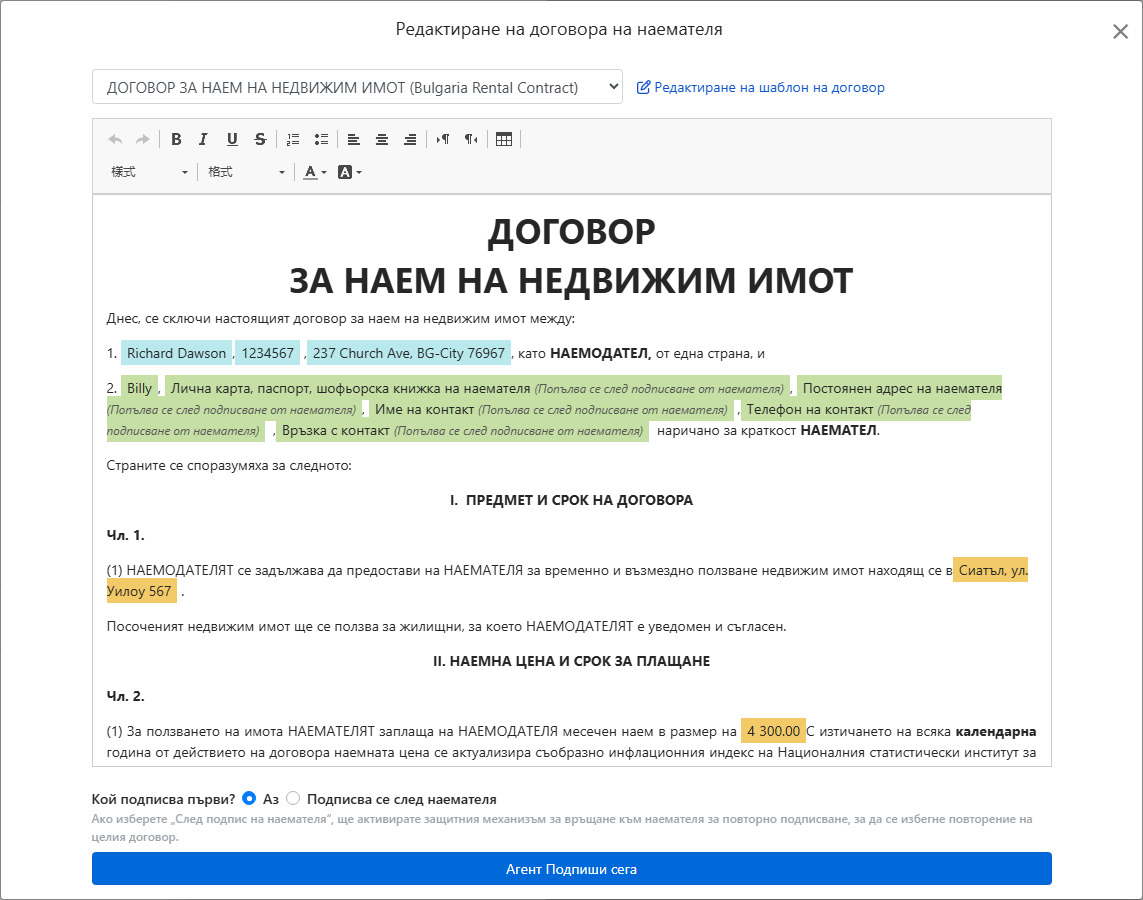Open the 樣式 styles dropdown
The height and width of the screenshot is (900, 1143).
[x=149, y=172]
